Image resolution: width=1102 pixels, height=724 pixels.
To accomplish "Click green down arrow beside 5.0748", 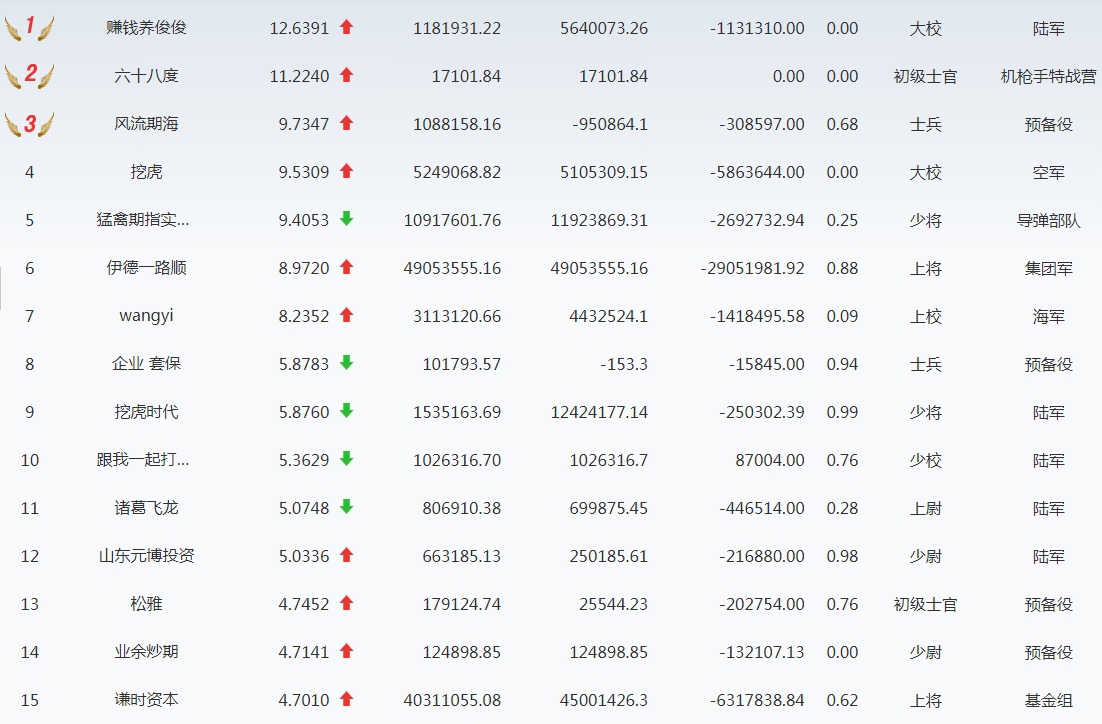I will (x=346, y=506).
